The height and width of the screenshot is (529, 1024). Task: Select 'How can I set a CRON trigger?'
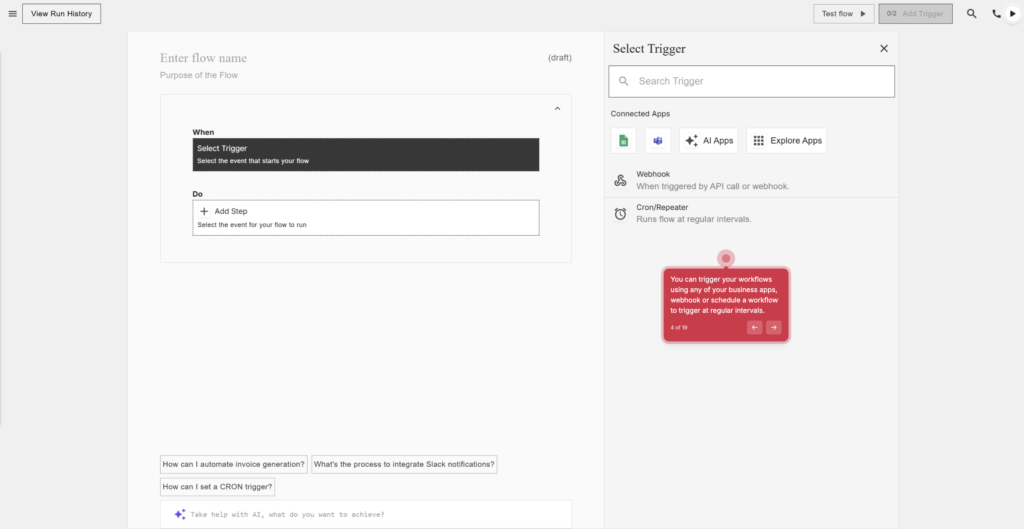(x=217, y=487)
